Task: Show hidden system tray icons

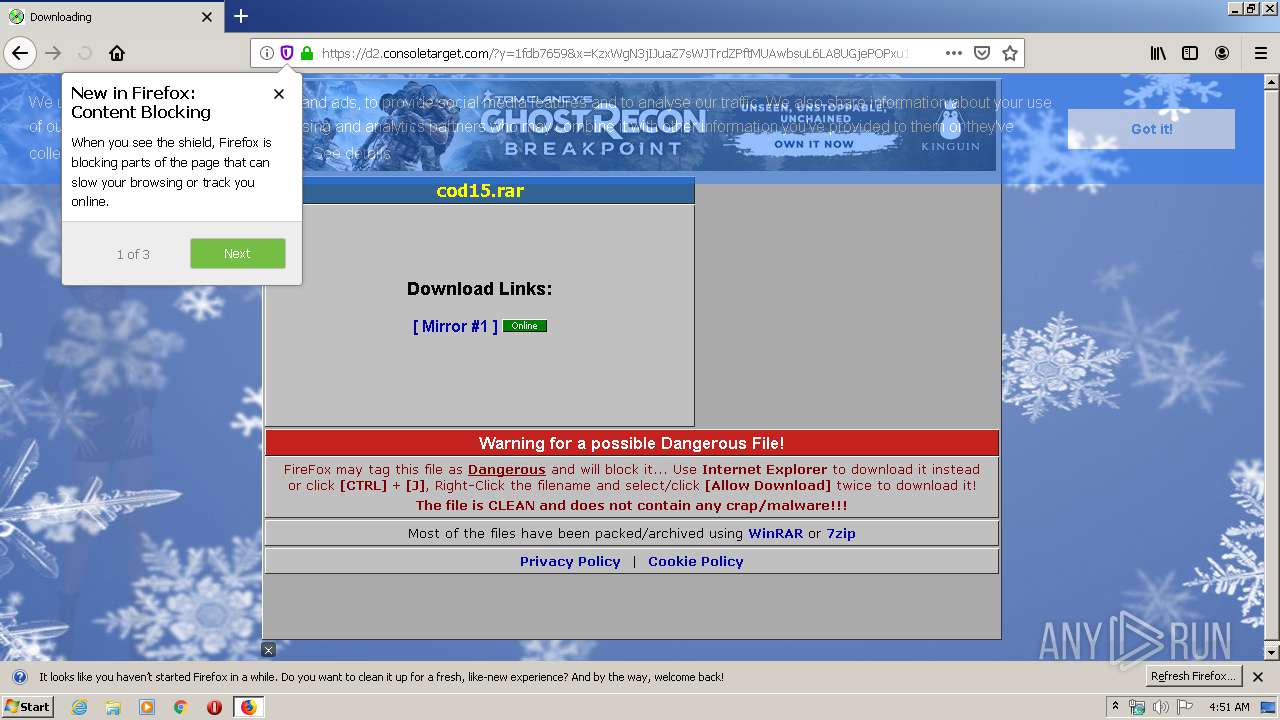Action: pyautogui.click(x=1115, y=706)
